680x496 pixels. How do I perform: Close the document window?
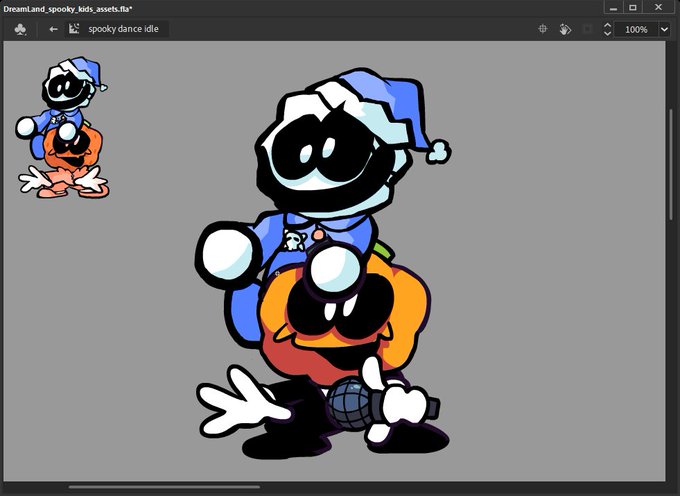click(x=658, y=7)
